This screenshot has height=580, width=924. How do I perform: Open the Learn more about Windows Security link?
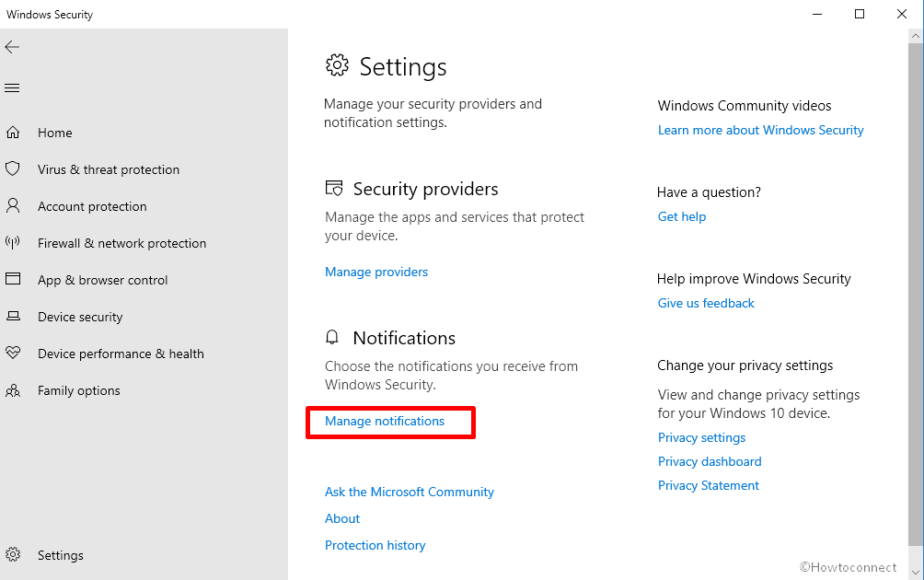(760, 130)
